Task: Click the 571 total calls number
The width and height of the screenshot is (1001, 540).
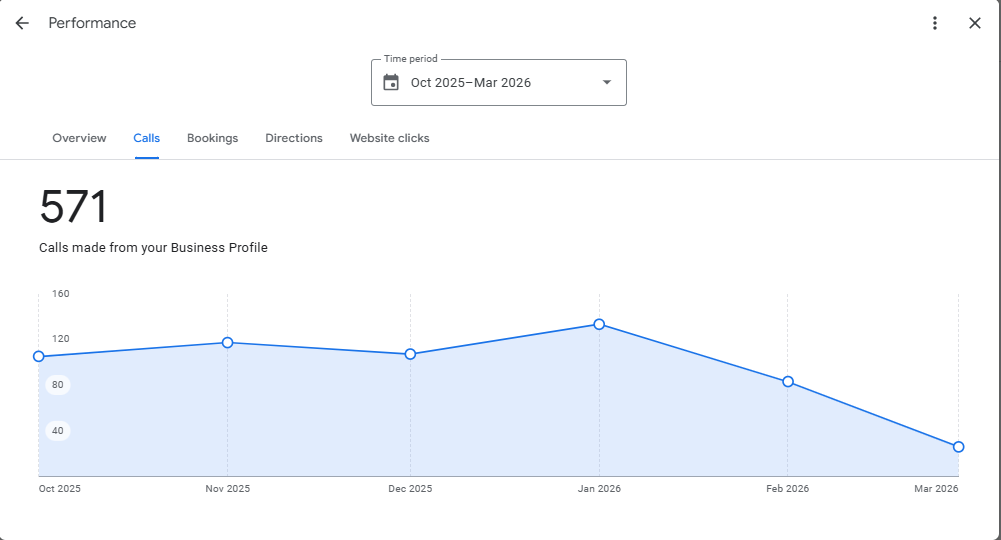Action: 73,208
